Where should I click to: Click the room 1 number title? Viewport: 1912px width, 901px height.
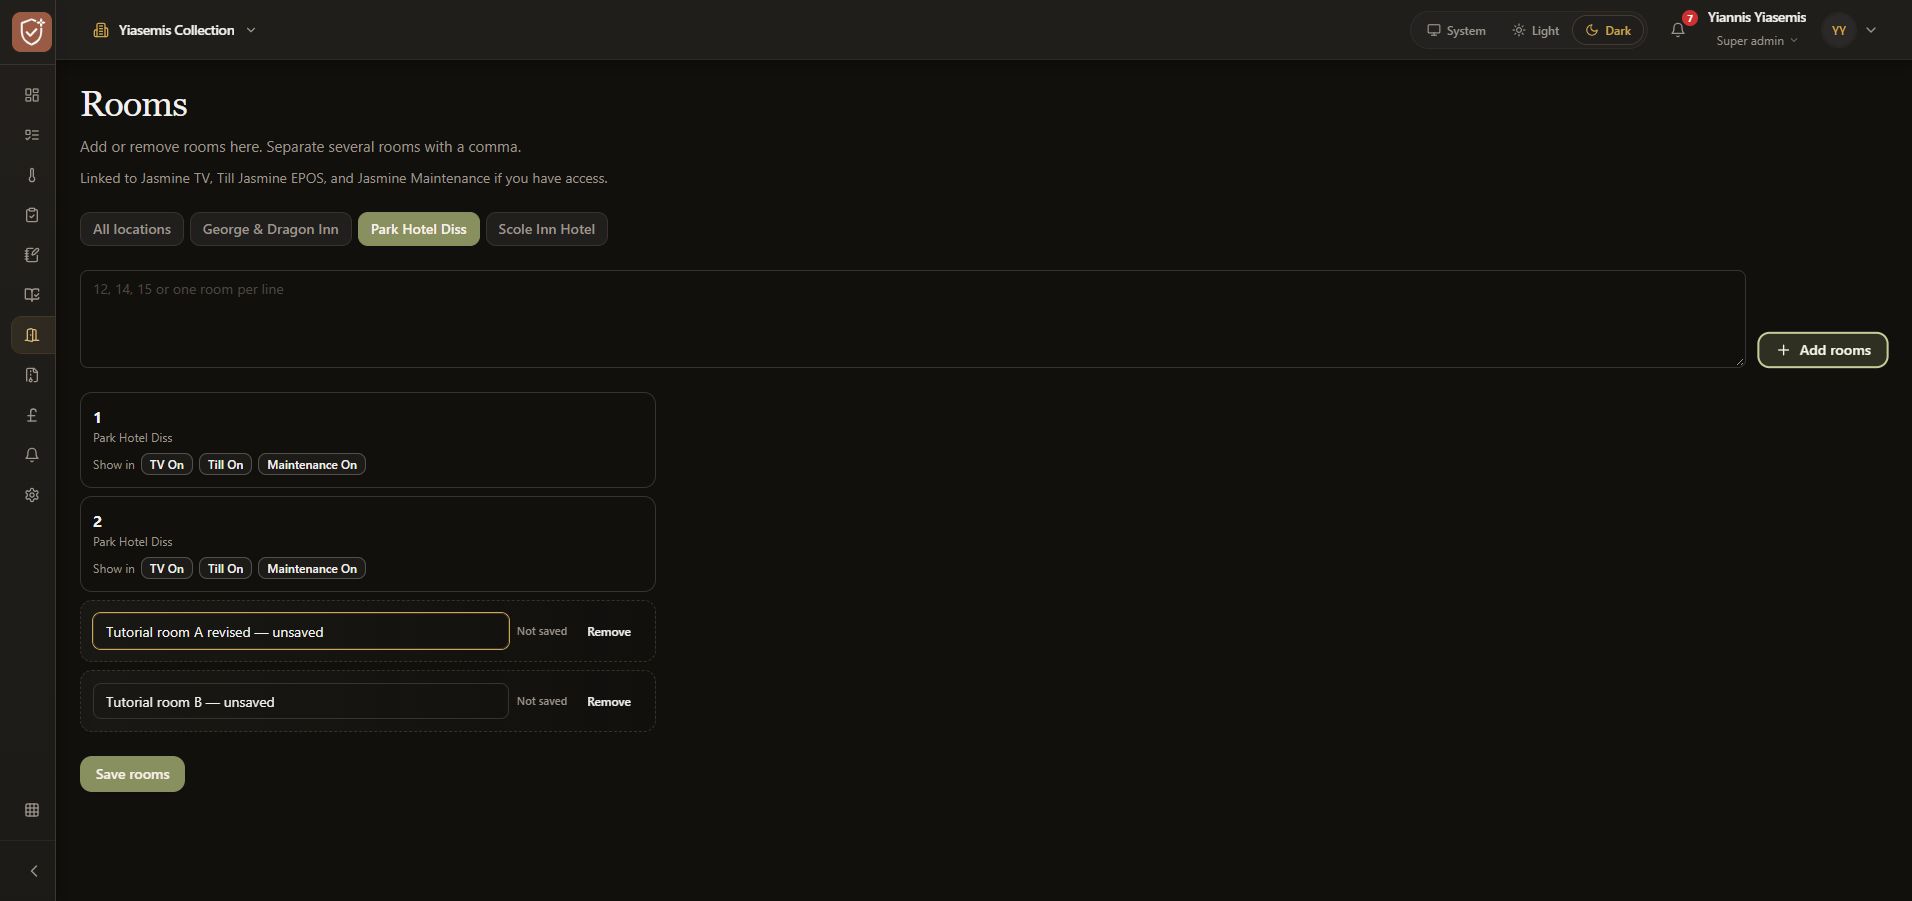pos(97,418)
